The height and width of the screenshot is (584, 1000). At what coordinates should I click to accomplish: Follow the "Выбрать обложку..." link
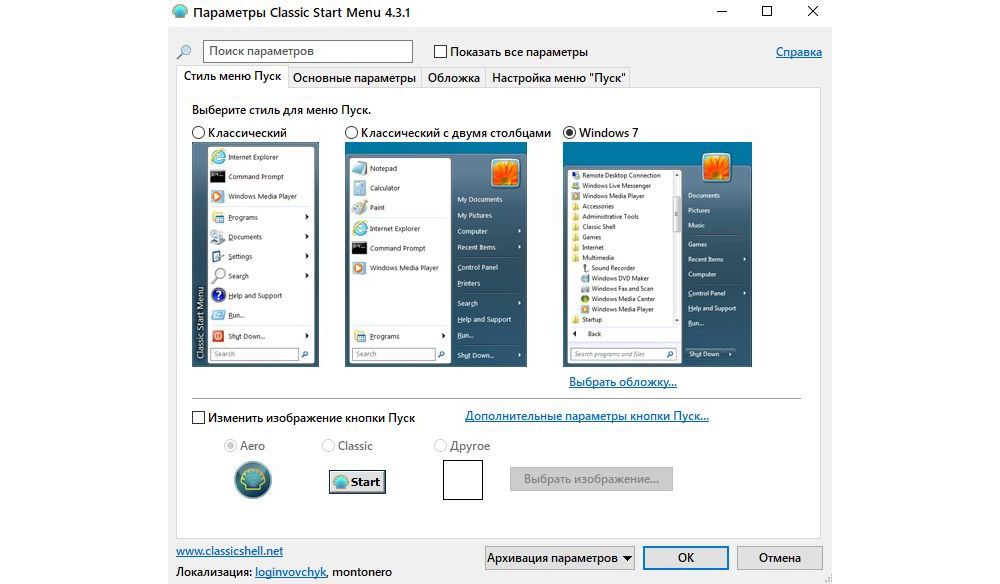(x=622, y=382)
